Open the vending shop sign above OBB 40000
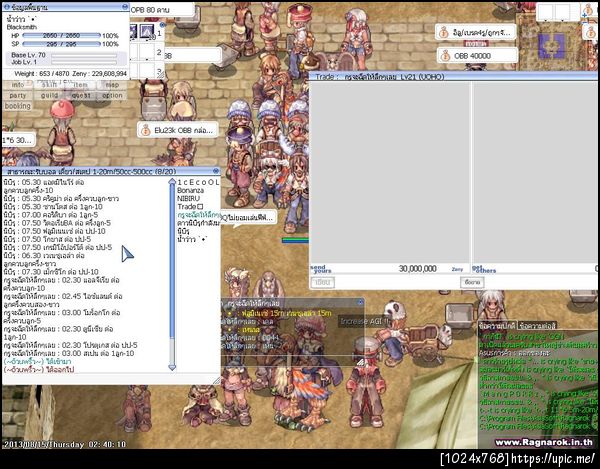 click(475, 33)
